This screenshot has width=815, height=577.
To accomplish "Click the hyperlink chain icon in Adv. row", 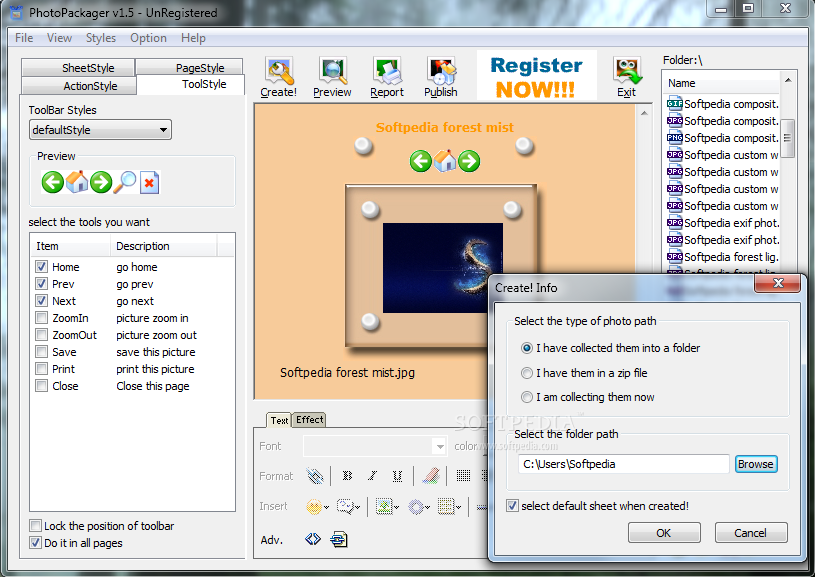I will pos(339,540).
